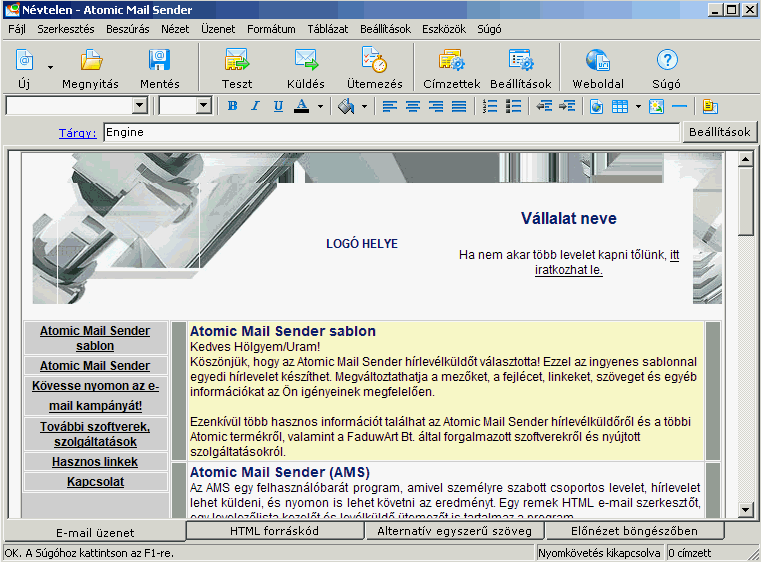Open the dropdown arrow next to Új

(x=50, y=67)
